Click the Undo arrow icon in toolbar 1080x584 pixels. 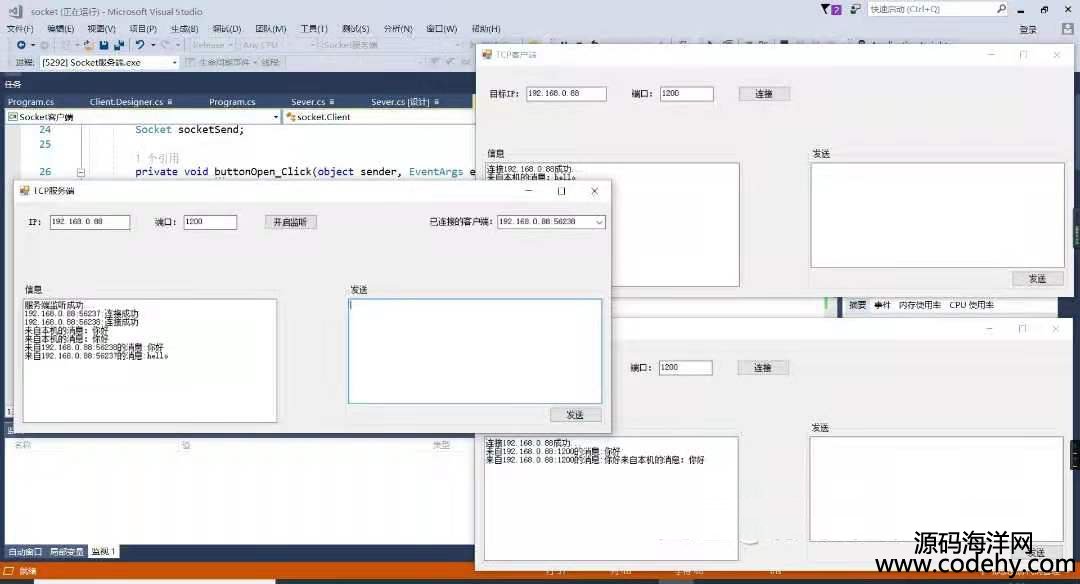140,45
